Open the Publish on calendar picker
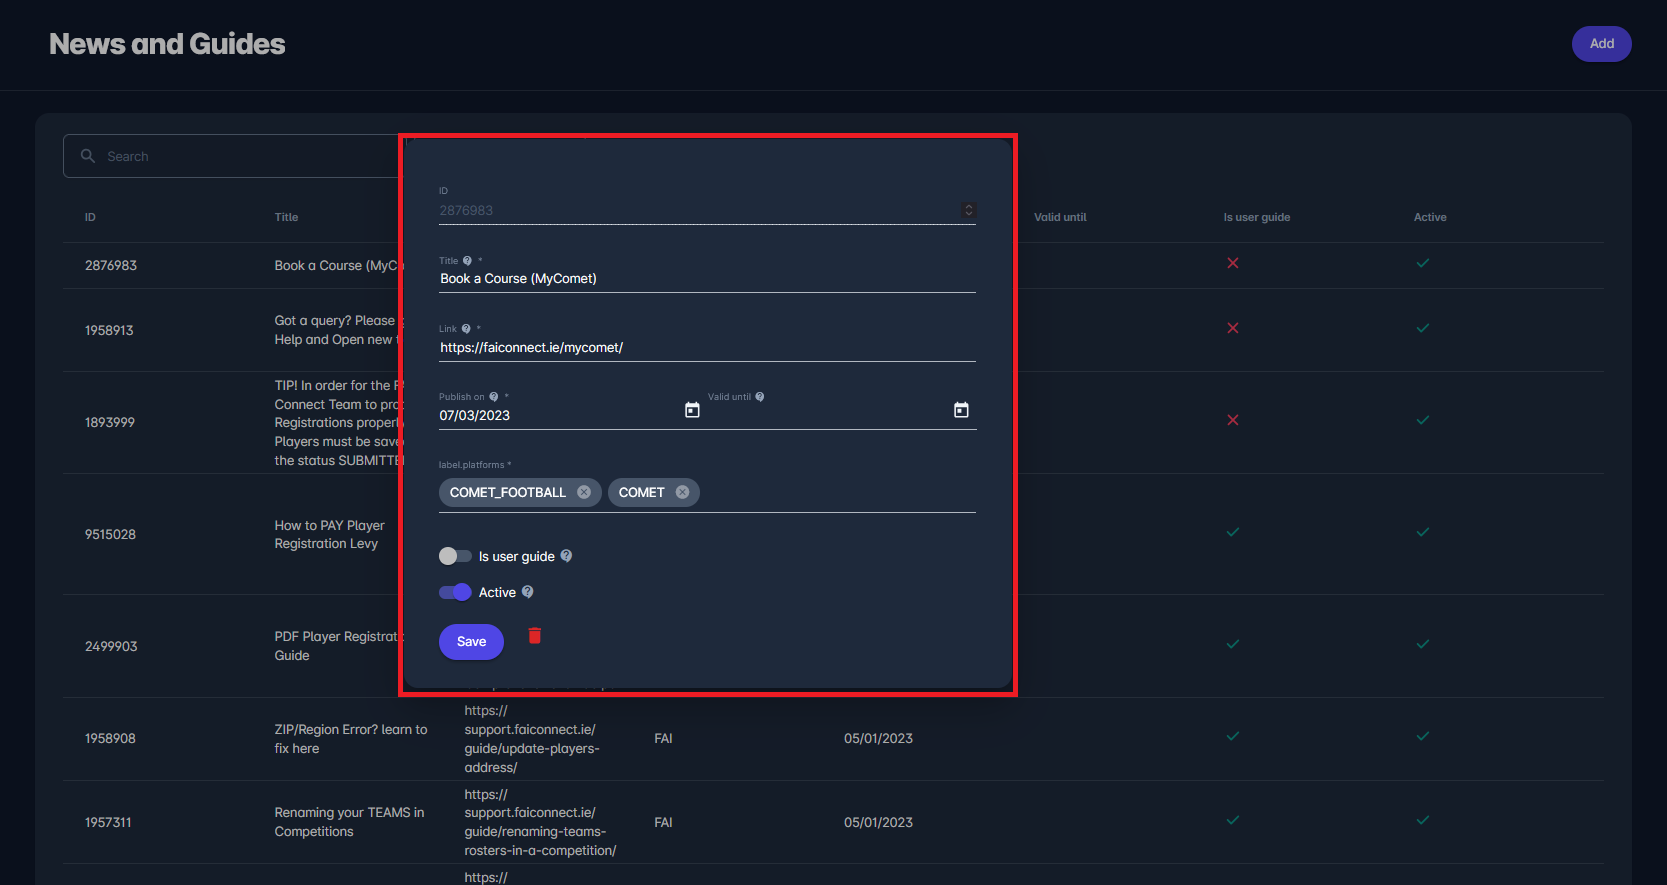1667x885 pixels. tap(692, 410)
